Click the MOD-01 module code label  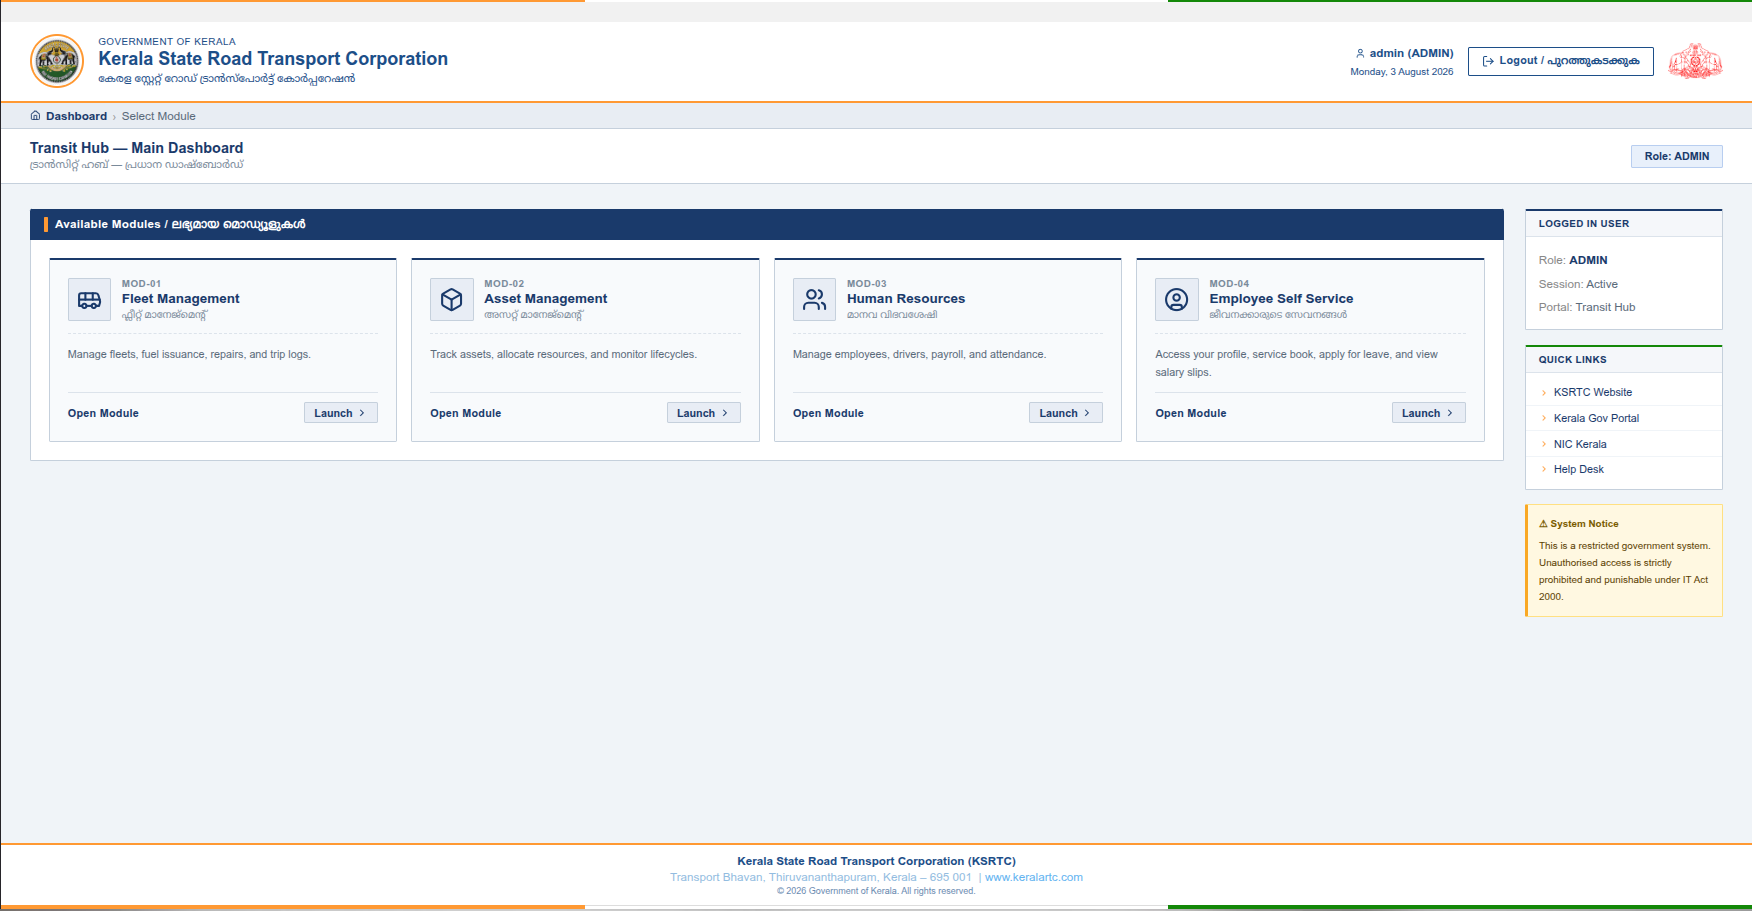(141, 284)
